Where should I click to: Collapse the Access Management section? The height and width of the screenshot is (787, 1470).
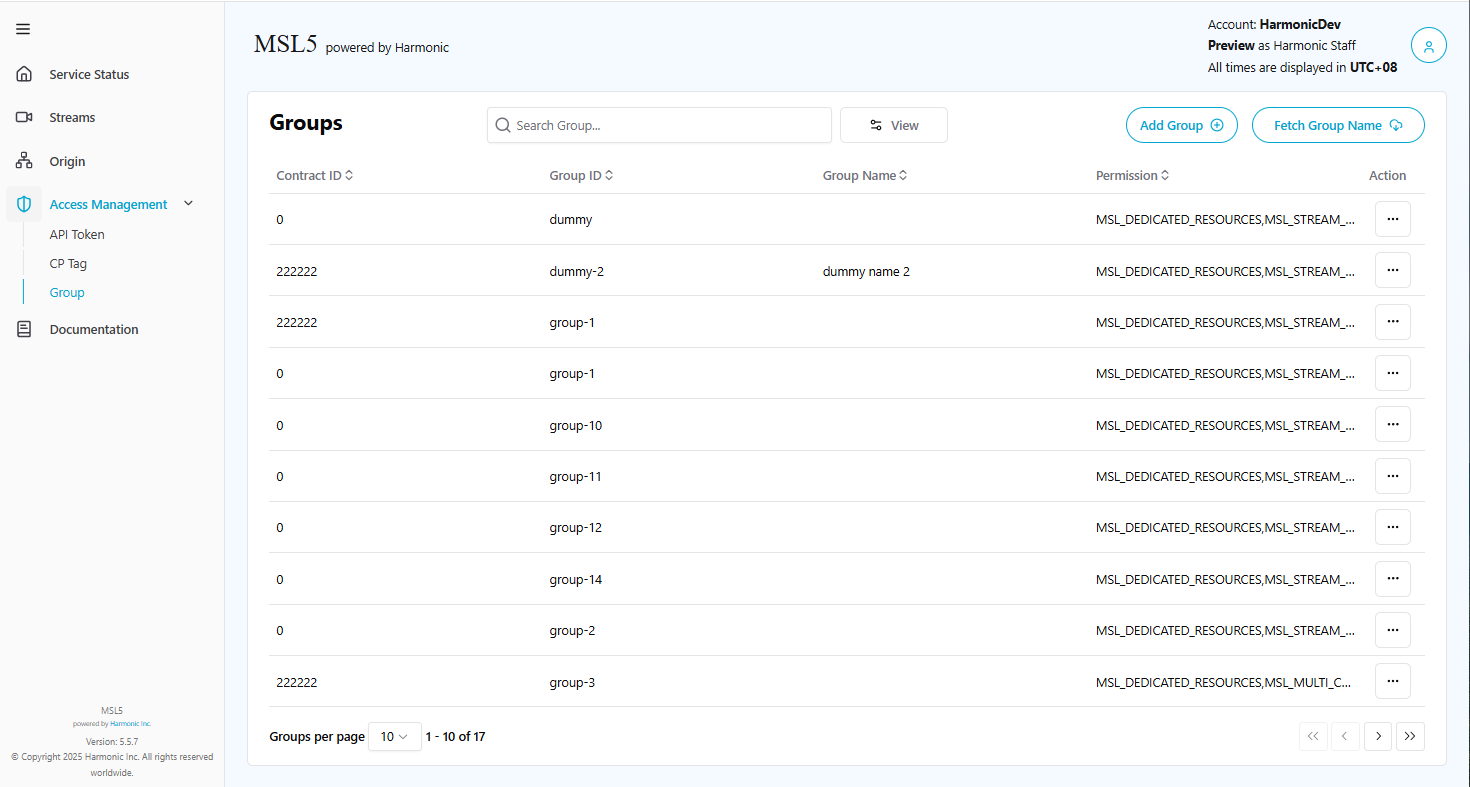[188, 204]
